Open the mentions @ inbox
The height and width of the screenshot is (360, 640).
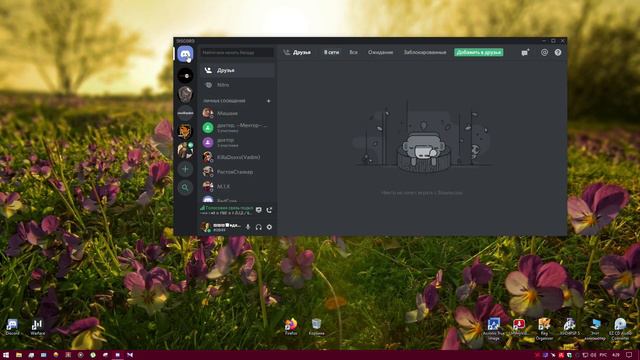[x=544, y=52]
